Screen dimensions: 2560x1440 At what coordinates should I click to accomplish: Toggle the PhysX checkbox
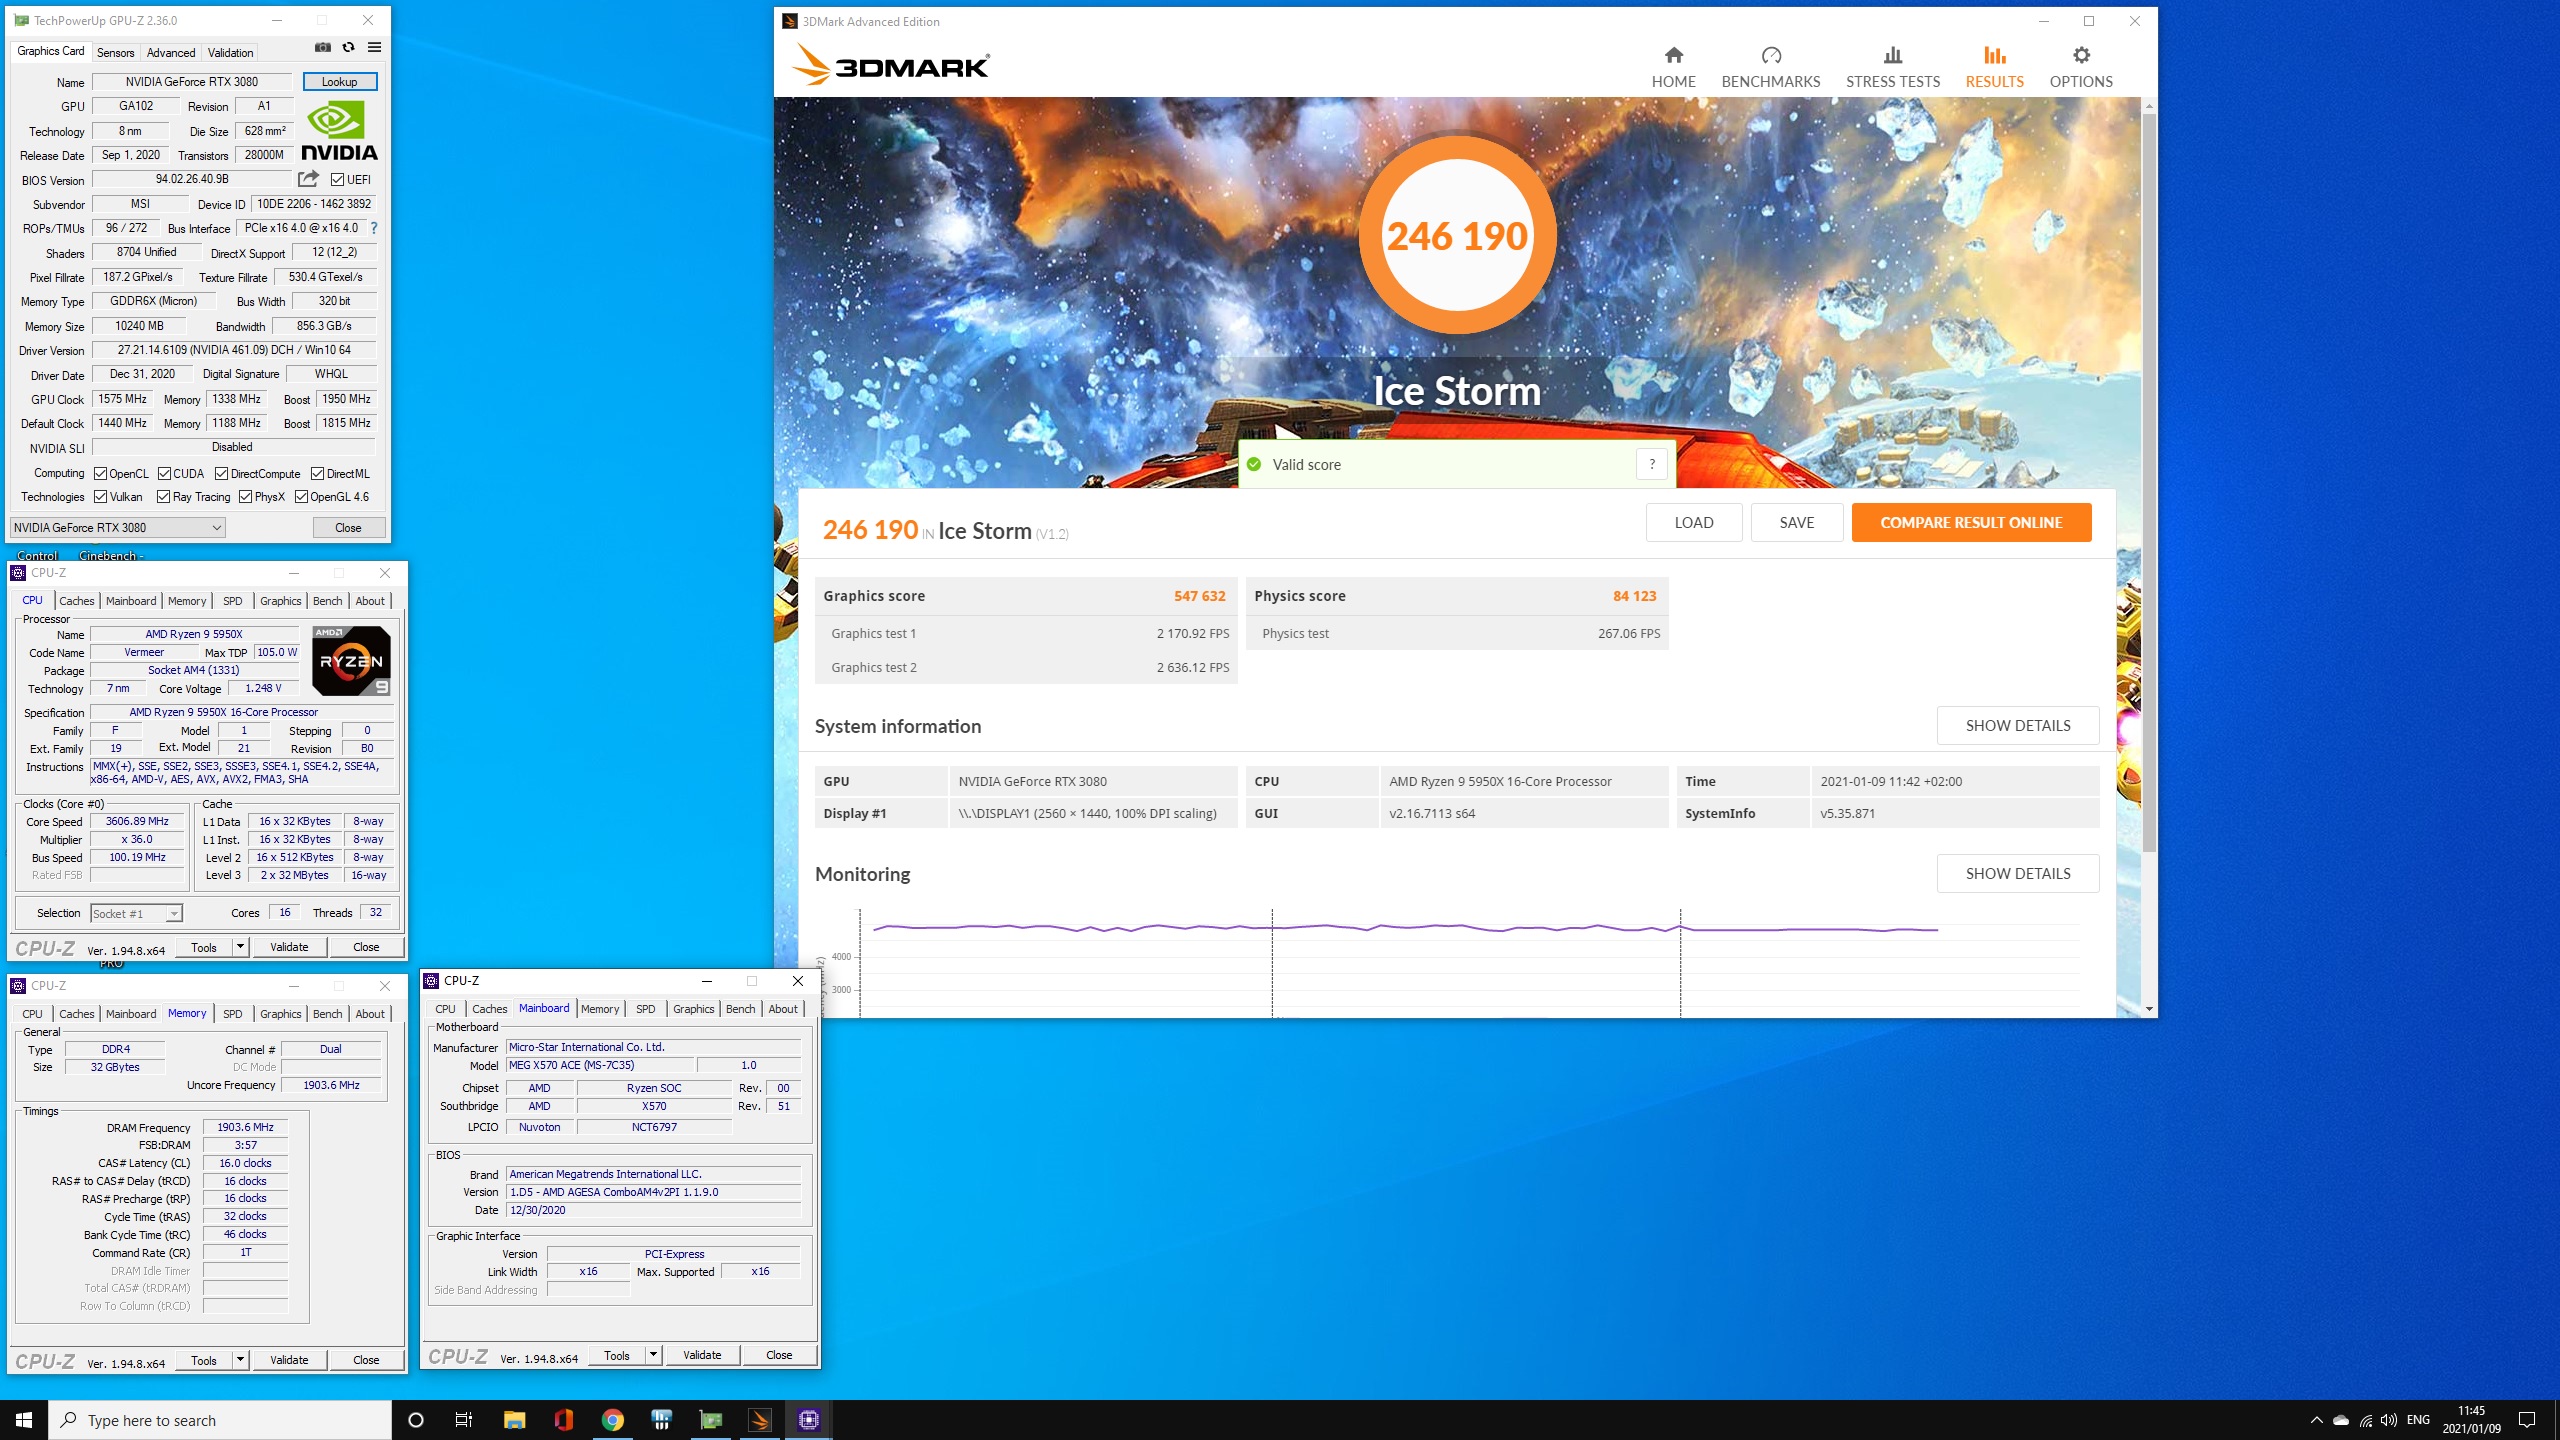(245, 497)
